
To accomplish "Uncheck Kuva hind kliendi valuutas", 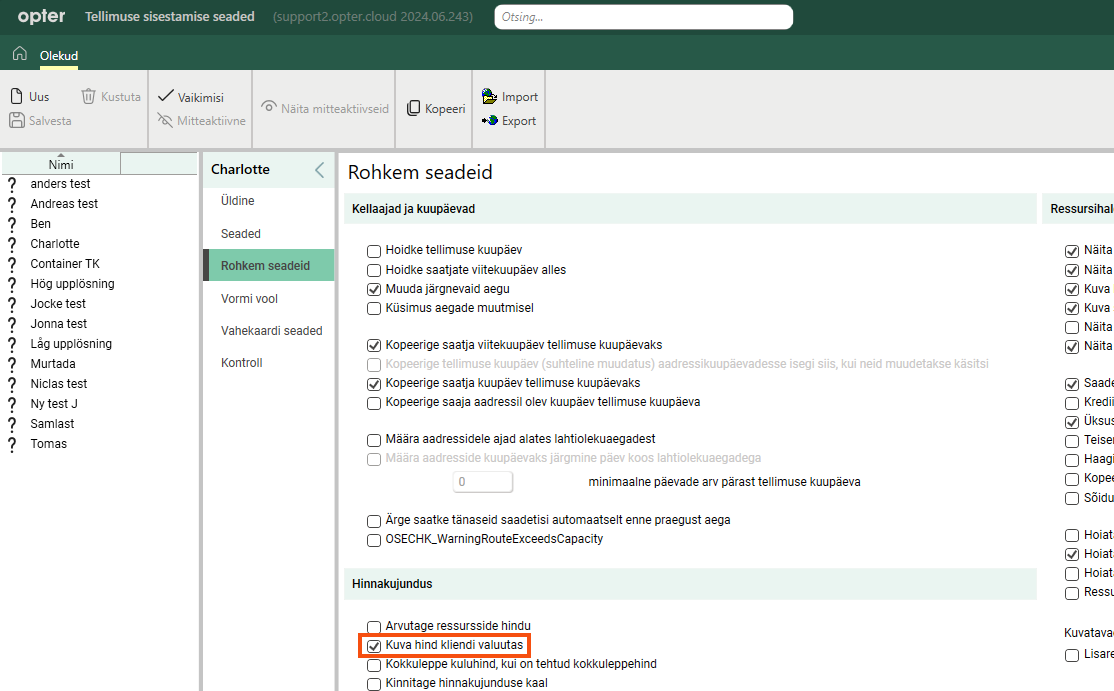I will point(374,646).
